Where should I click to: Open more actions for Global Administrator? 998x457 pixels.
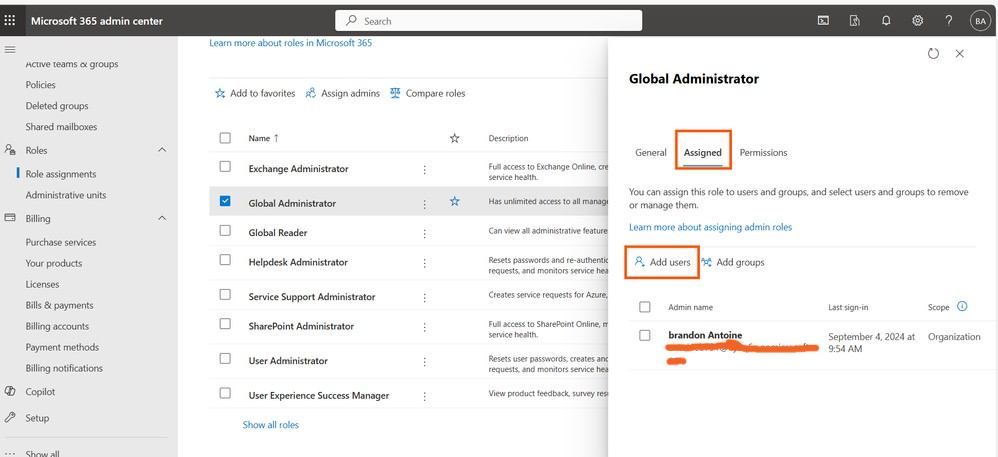point(425,204)
